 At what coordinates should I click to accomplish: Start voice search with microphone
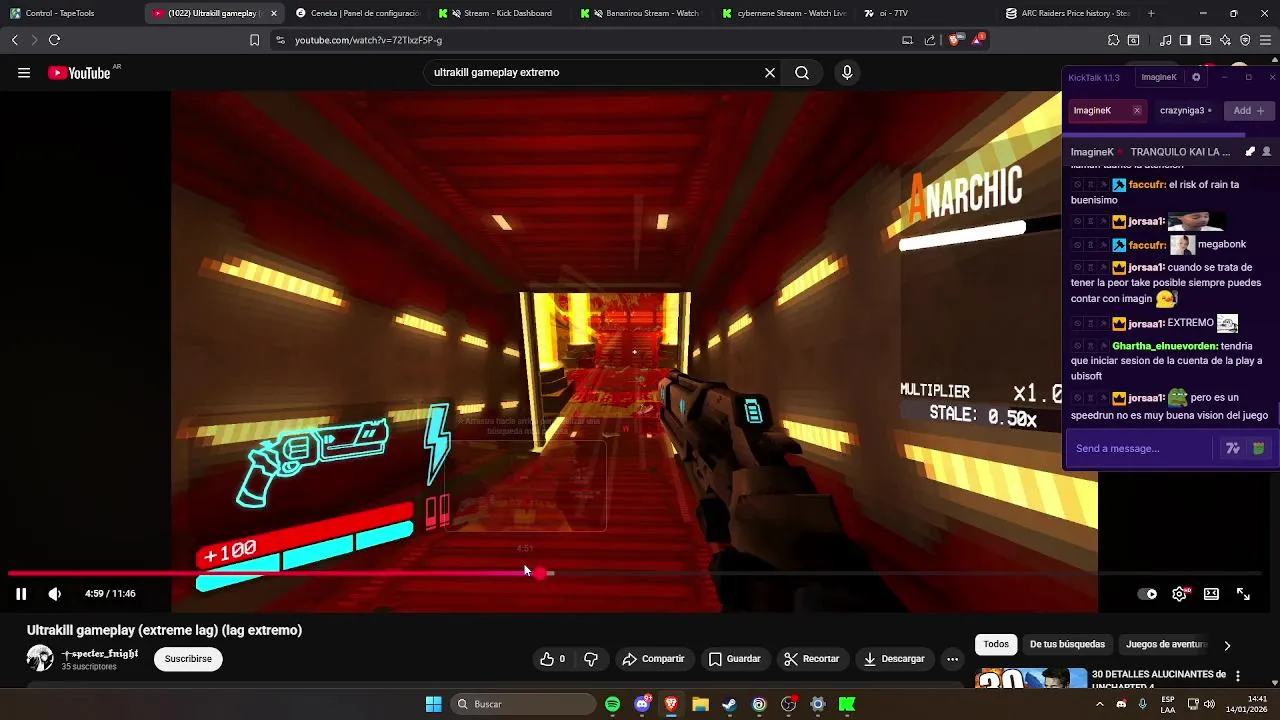pos(847,73)
